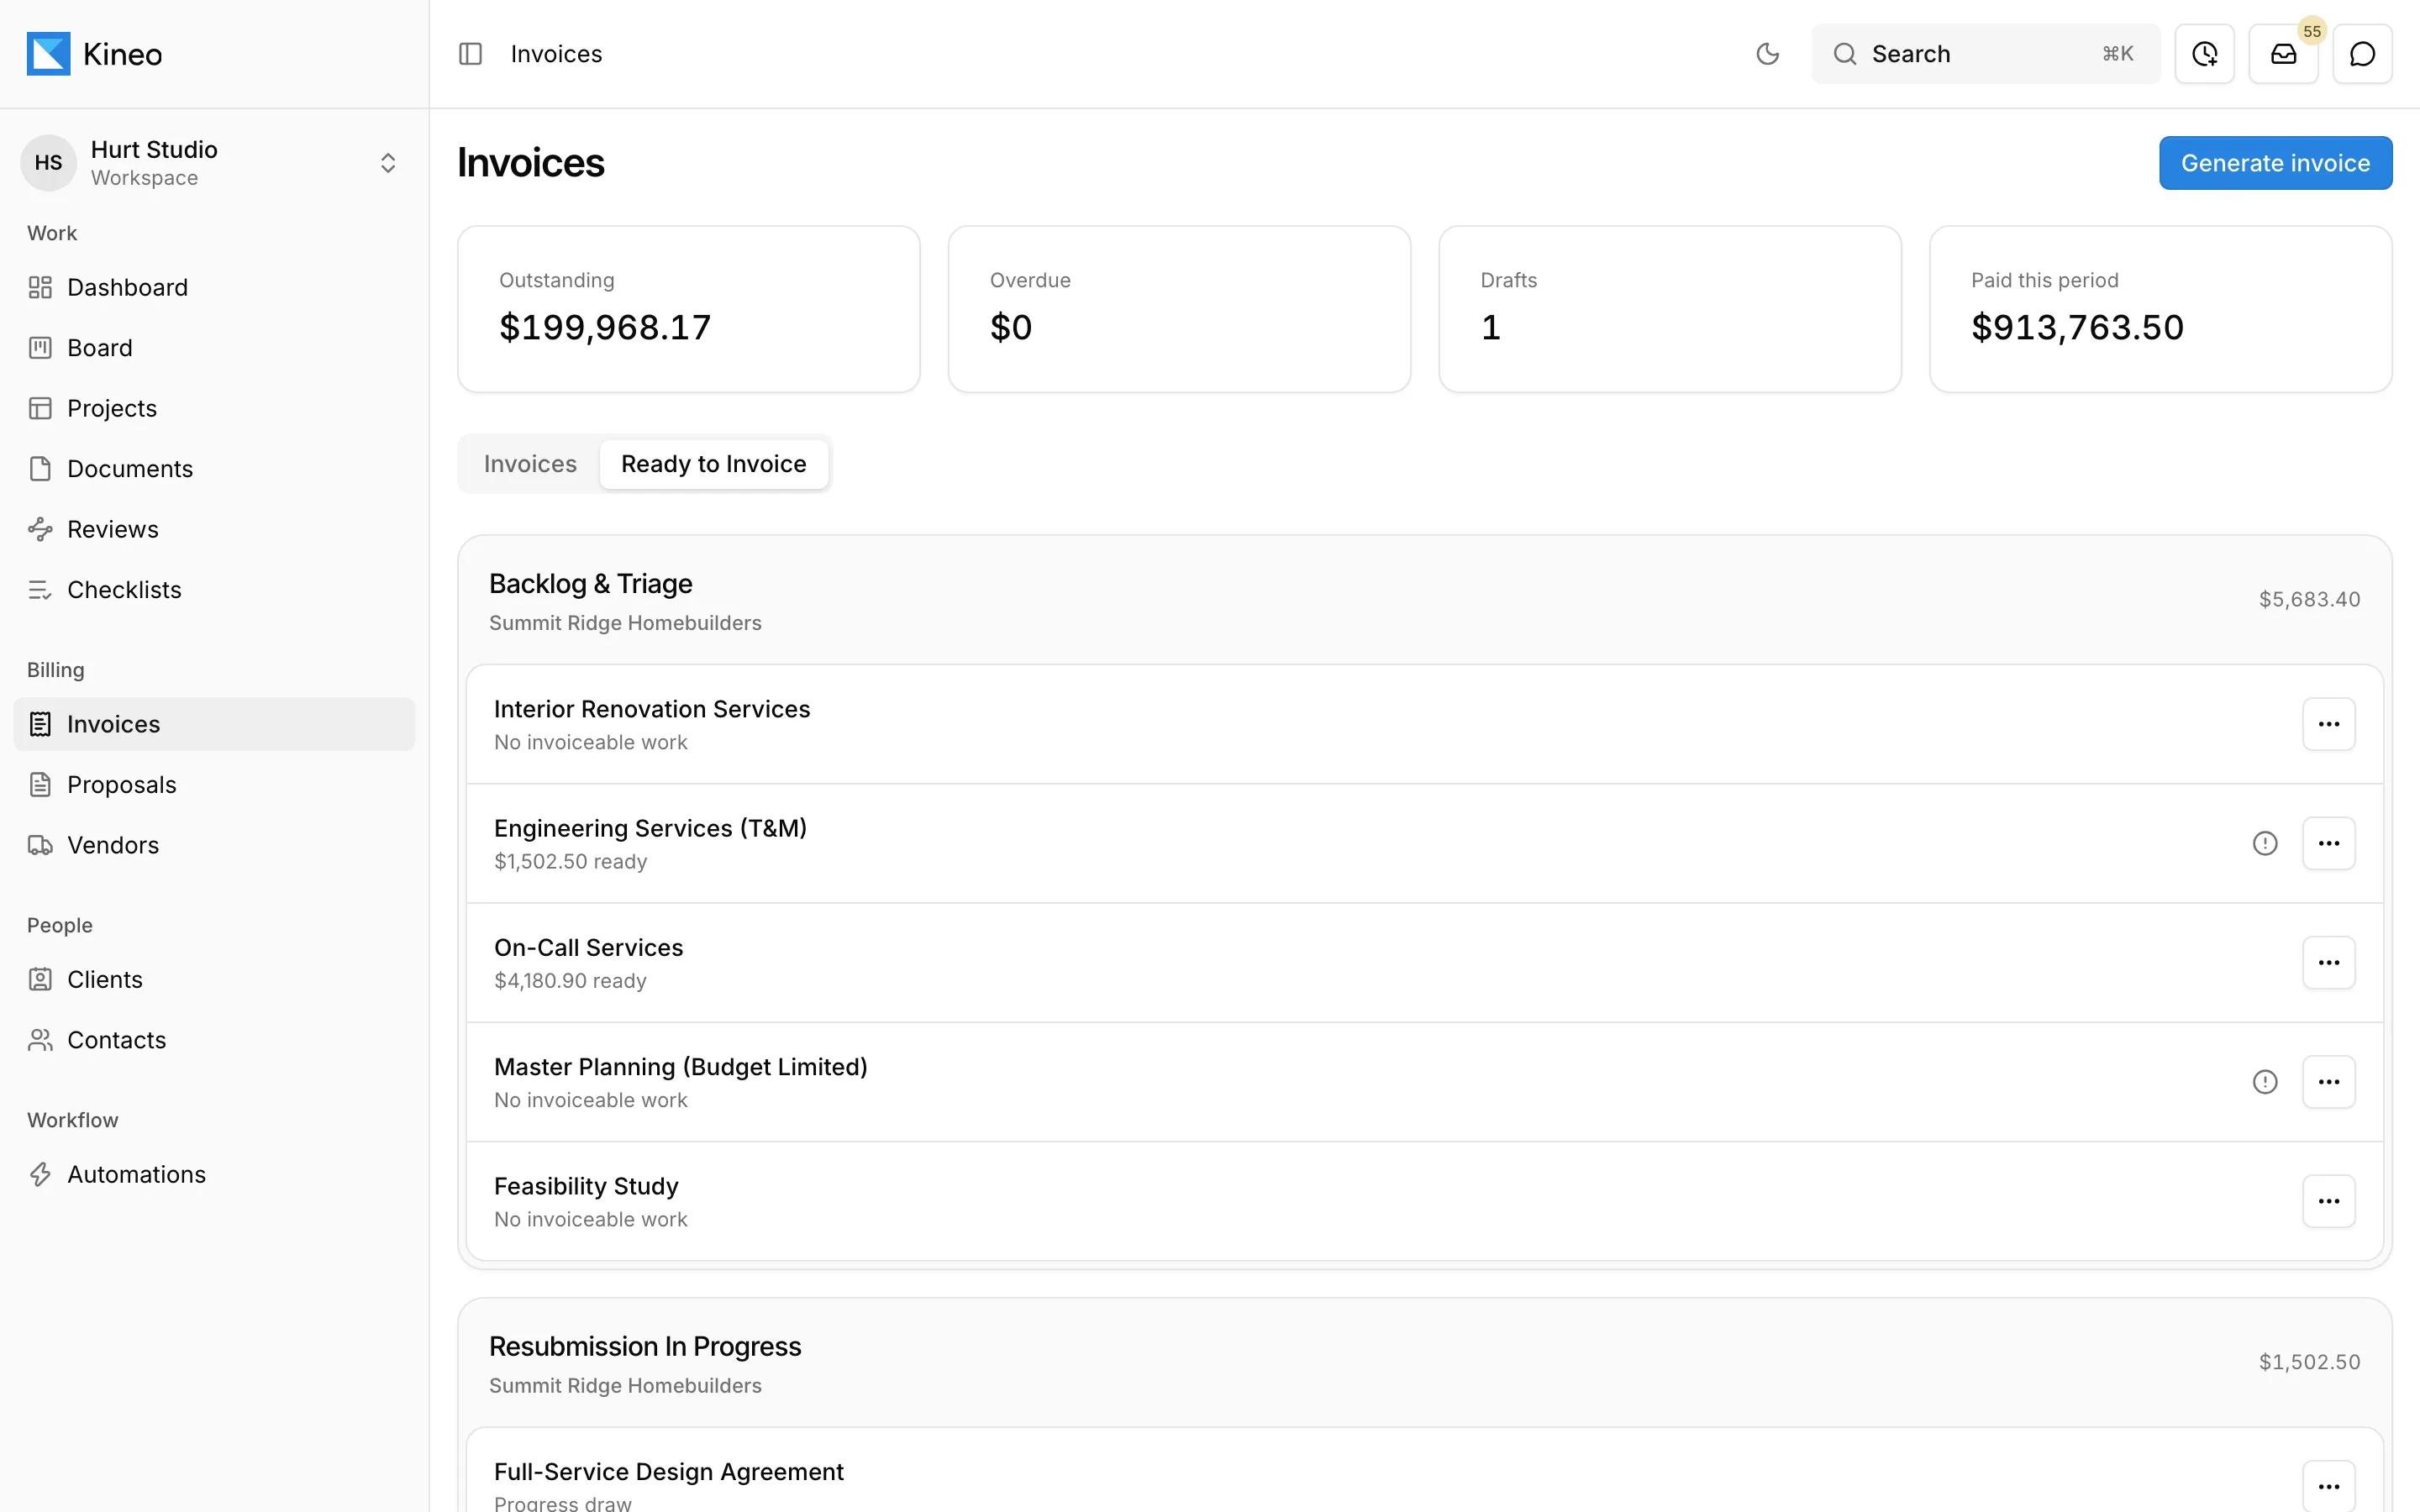The image size is (2420, 1512).
Task: Click the Kineo logo icon
Action: pos(48,54)
